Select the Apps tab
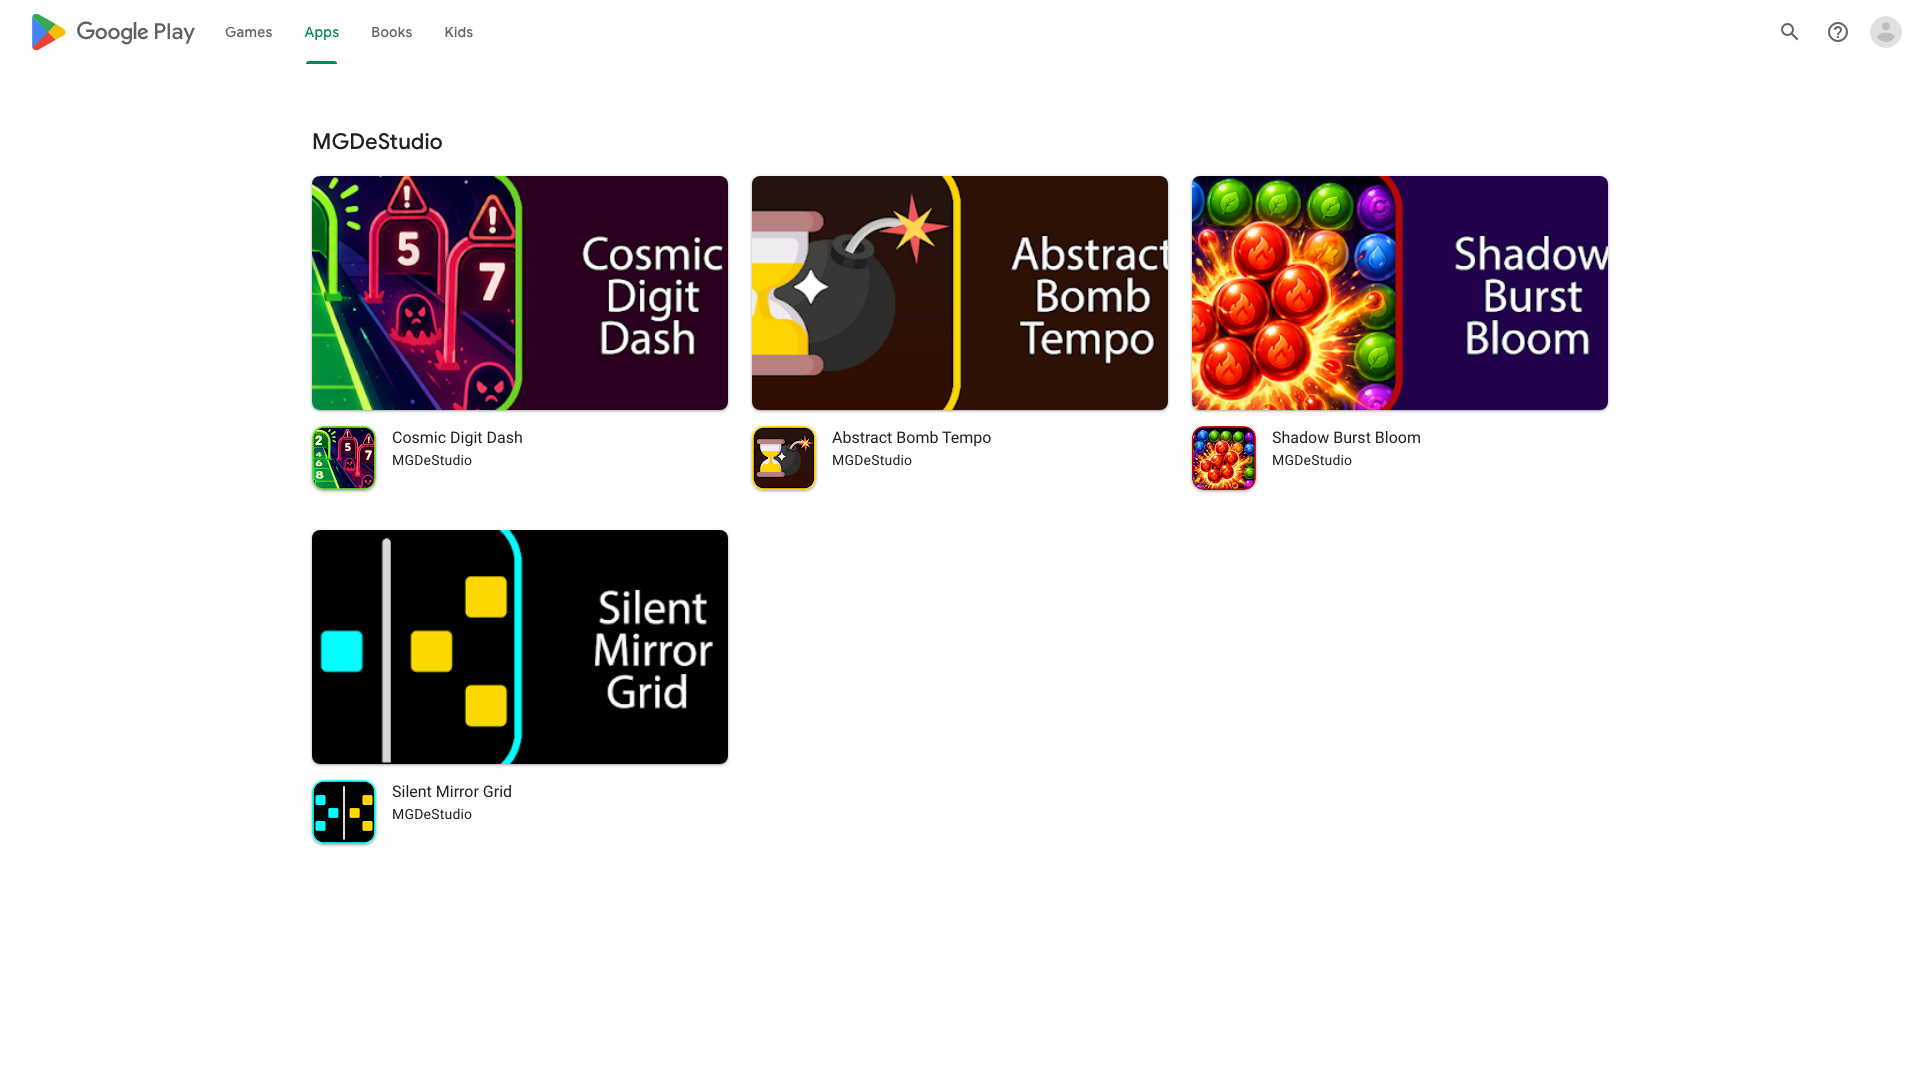 pos(321,32)
